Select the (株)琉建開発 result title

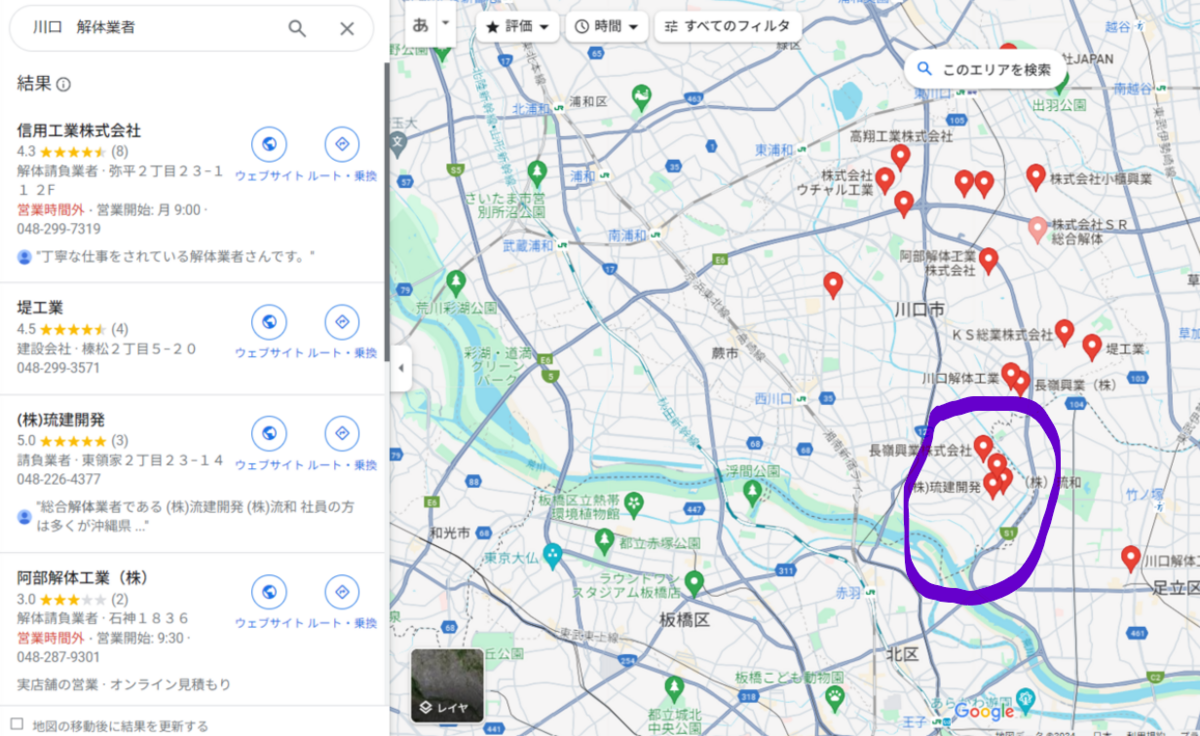click(x=61, y=419)
